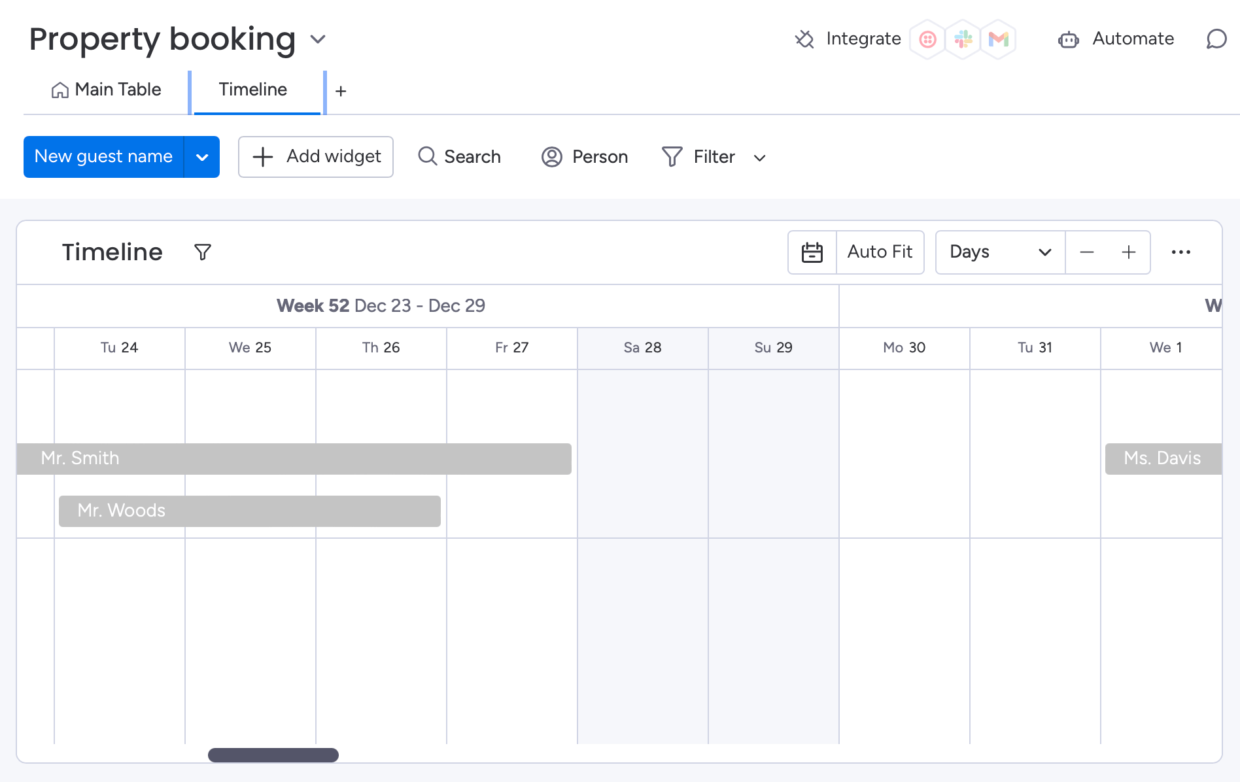Filter board items by Person

tap(584, 157)
